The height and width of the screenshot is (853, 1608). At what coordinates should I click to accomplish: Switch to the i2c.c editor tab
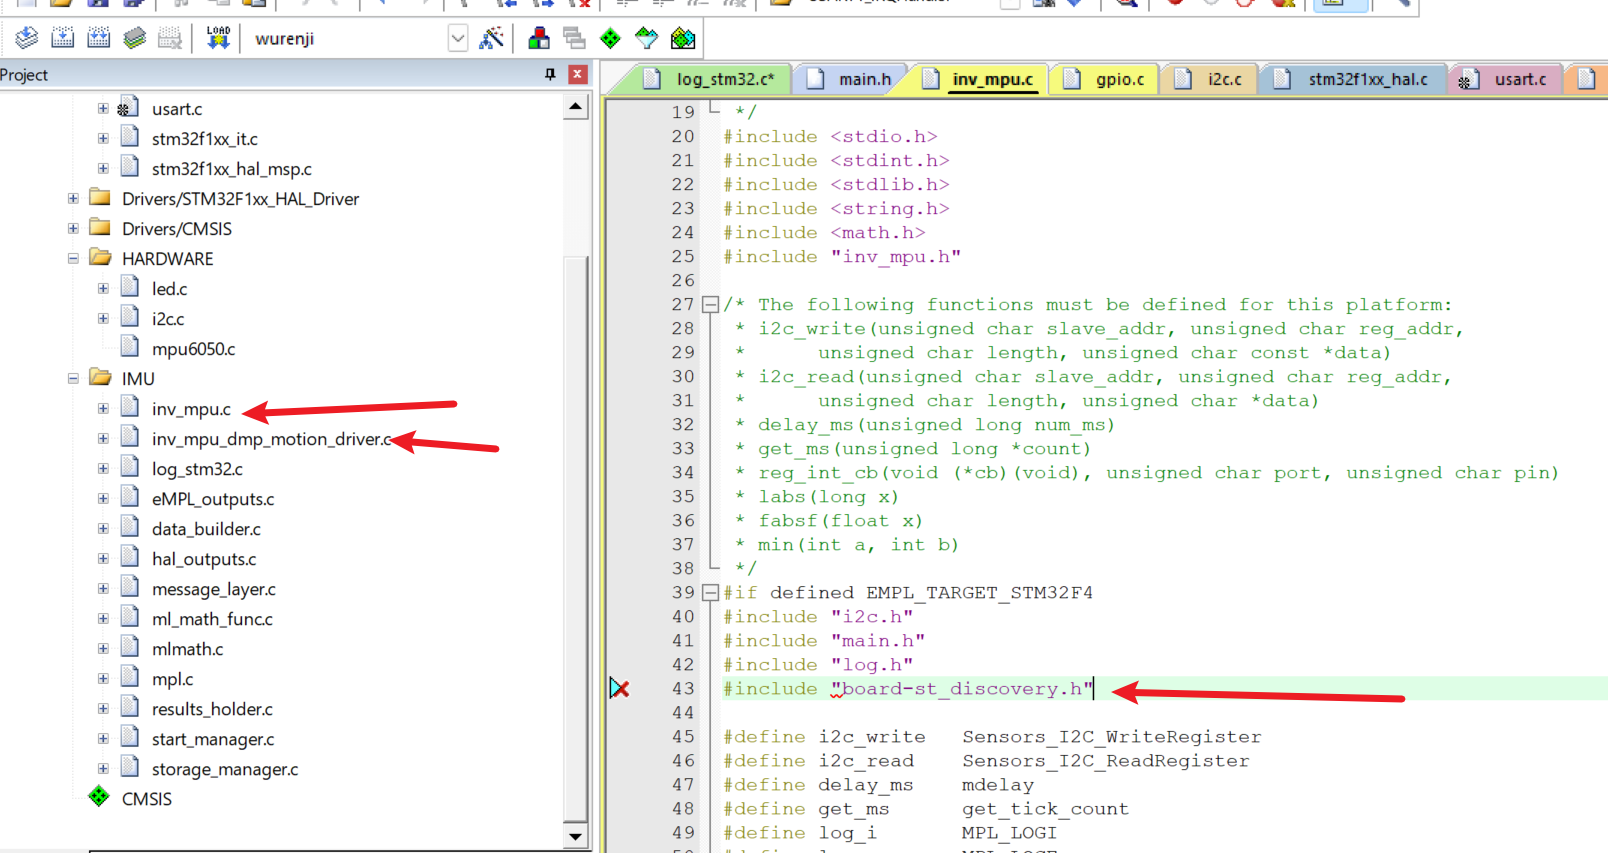(x=1209, y=79)
